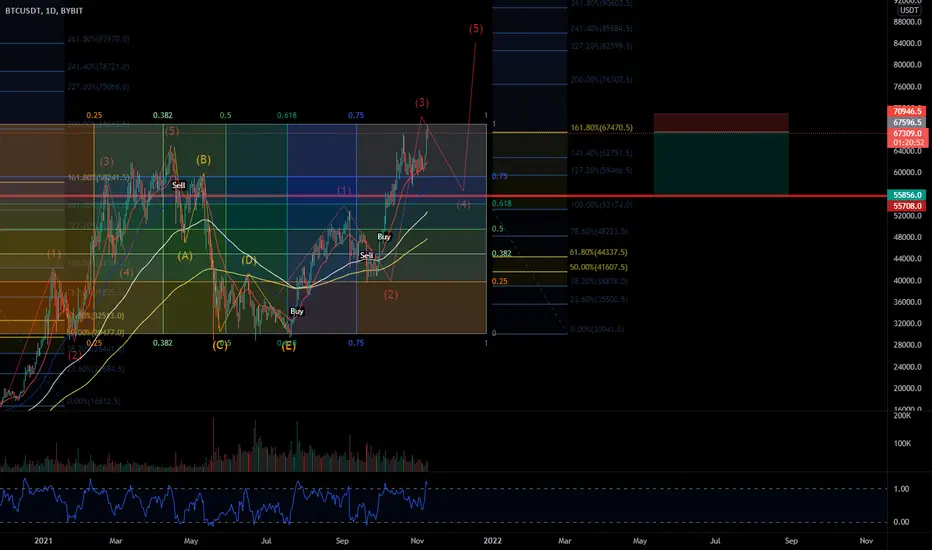Click the 161.80%(67470.5) Fibonacci label
This screenshot has width=932, height=550.
[x=602, y=128]
